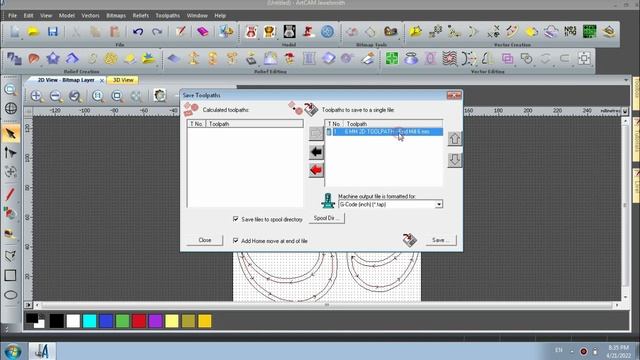Click the four-arrow transform icon in Vector Editing toolbar
Image resolution: width=640 pixels, height=360 pixels.
tap(584, 58)
